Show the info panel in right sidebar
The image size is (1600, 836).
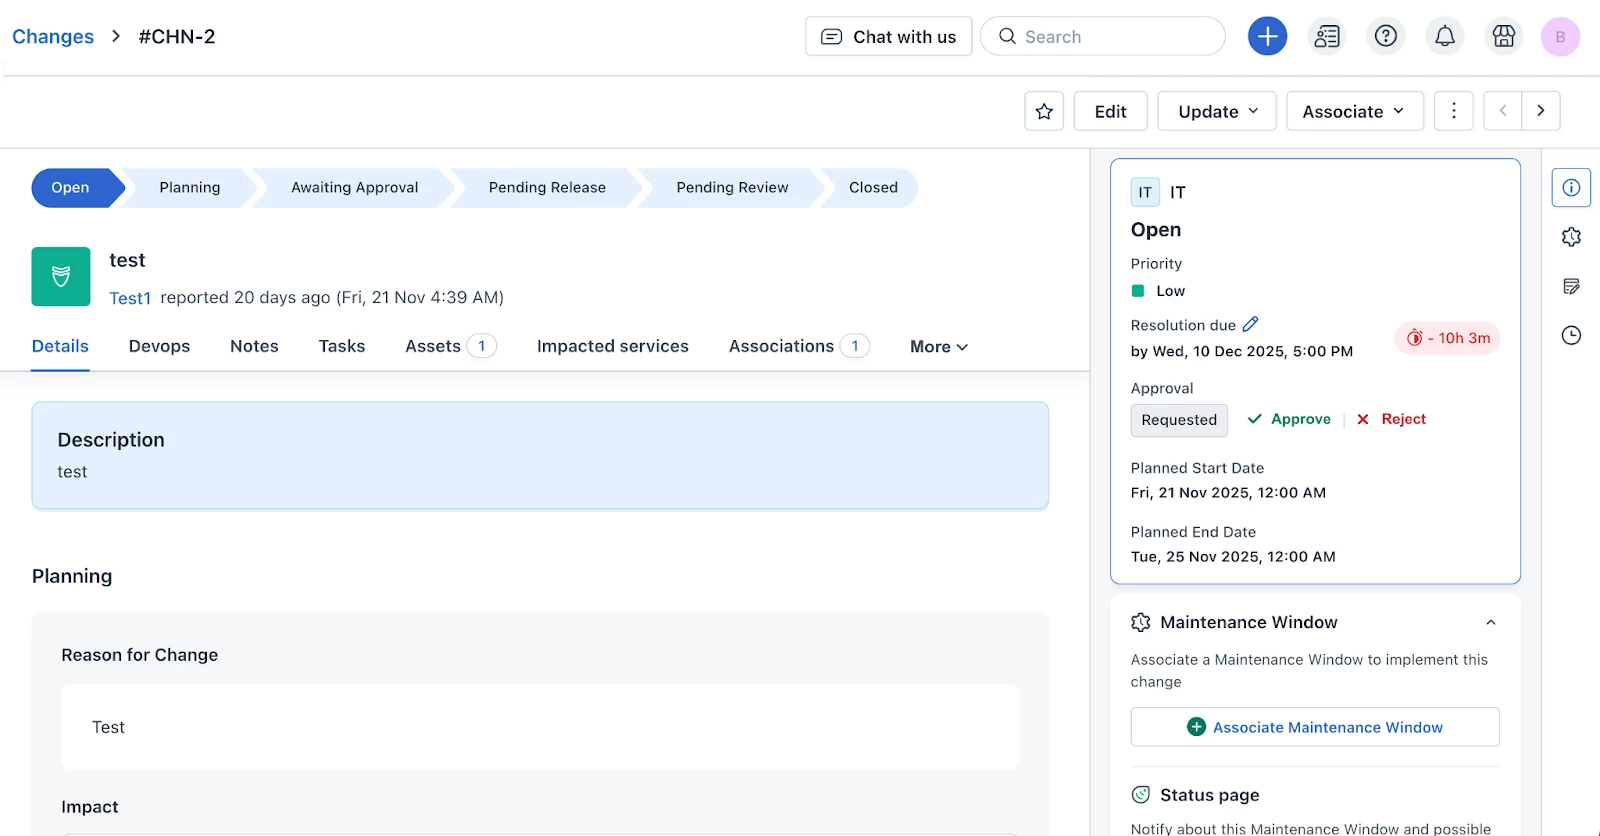coord(1571,188)
